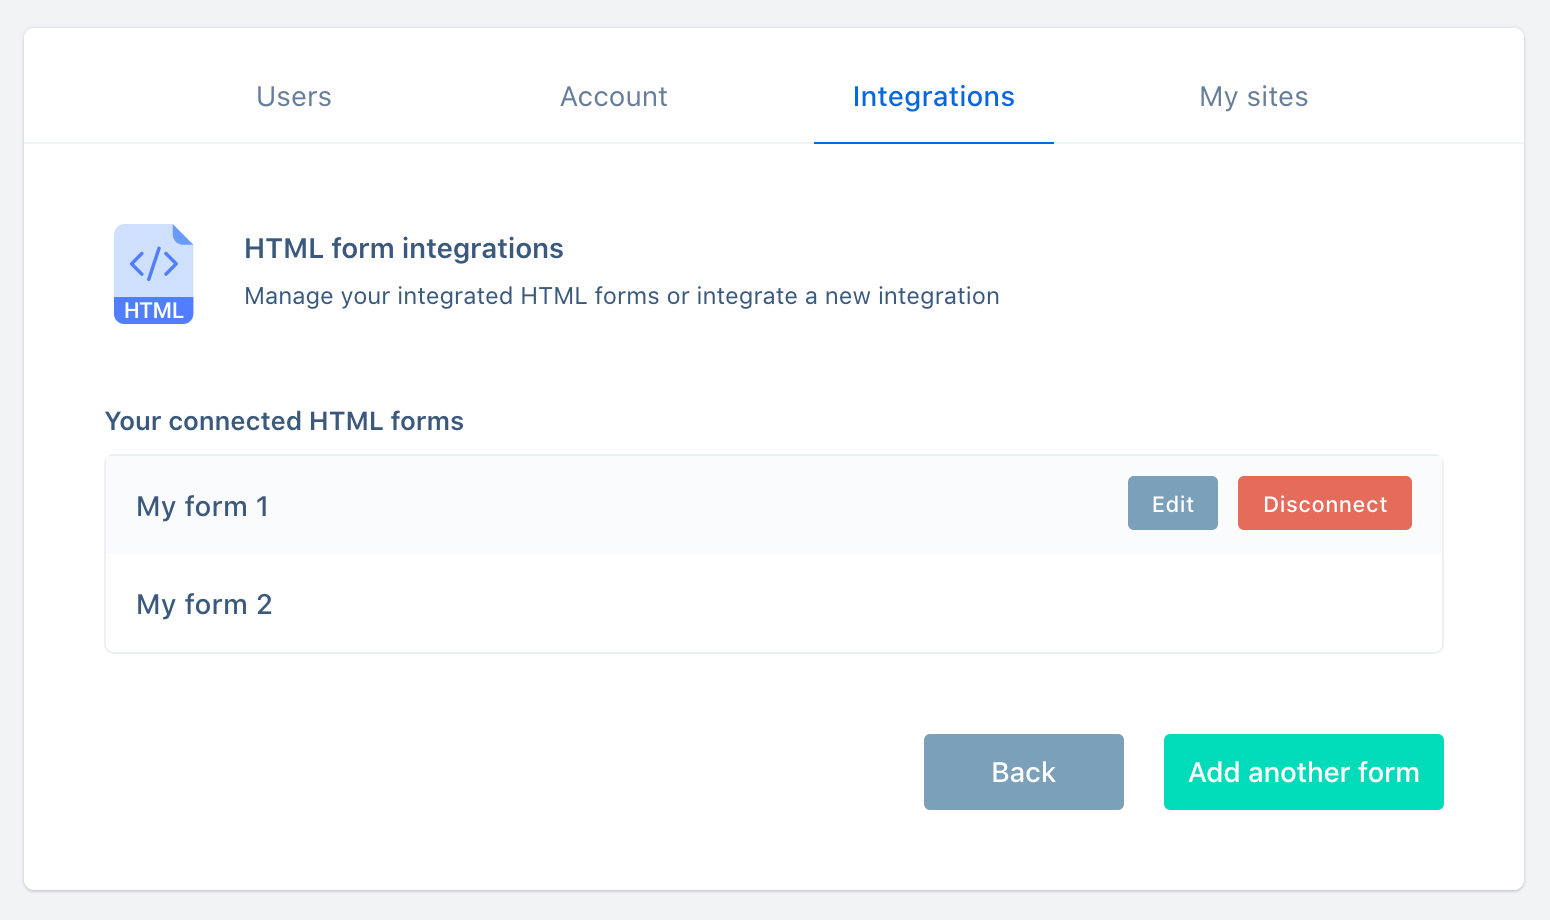Edit My form 1
Image resolution: width=1550 pixels, height=920 pixels.
(x=1173, y=503)
